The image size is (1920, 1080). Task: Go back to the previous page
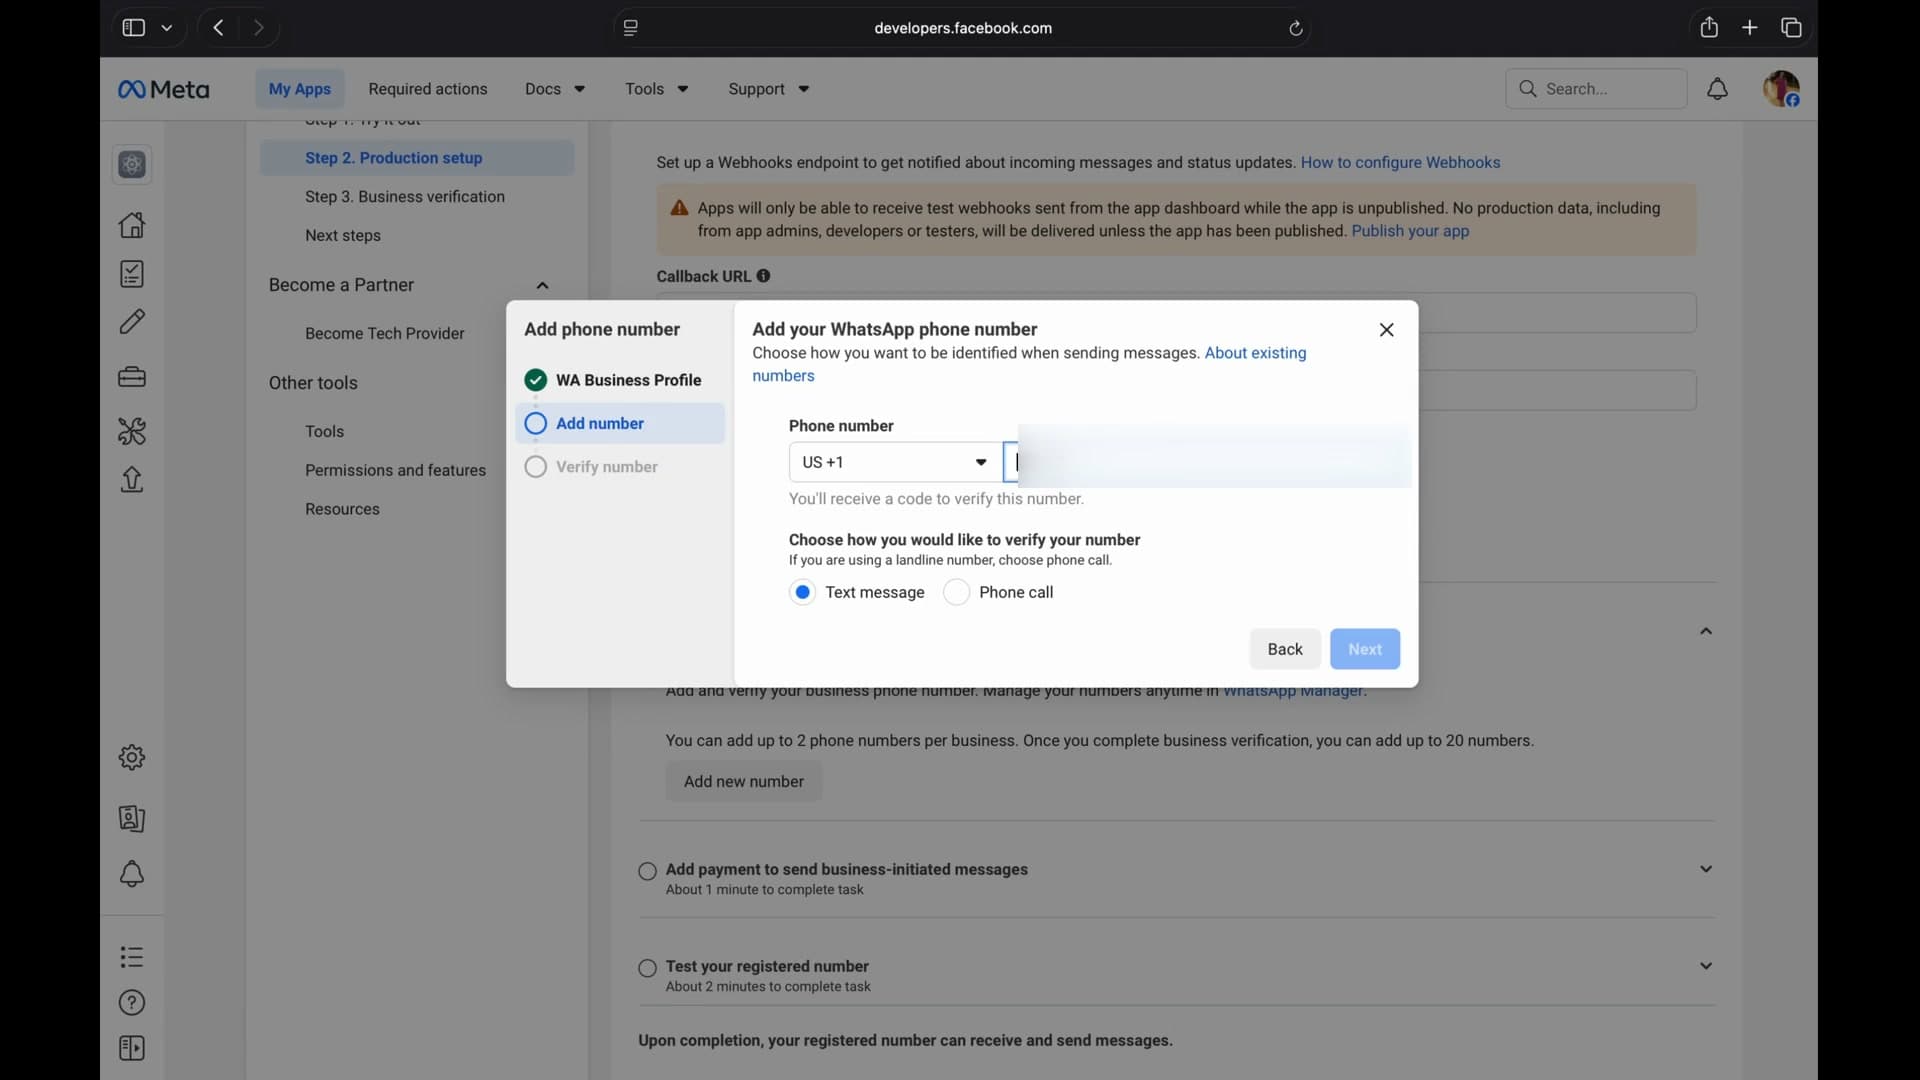tap(218, 28)
